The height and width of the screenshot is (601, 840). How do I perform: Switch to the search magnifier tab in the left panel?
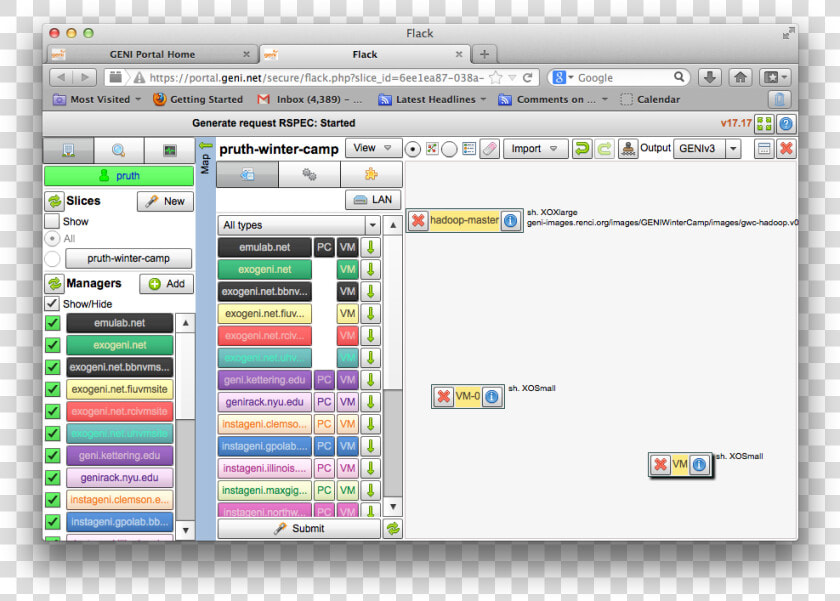118,150
